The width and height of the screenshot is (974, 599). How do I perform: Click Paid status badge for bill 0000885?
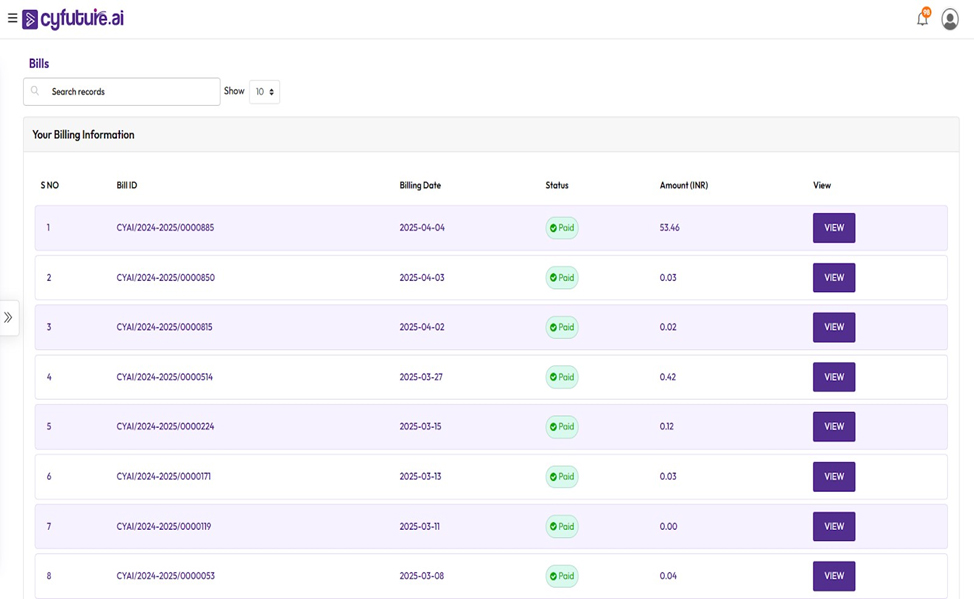tap(561, 228)
